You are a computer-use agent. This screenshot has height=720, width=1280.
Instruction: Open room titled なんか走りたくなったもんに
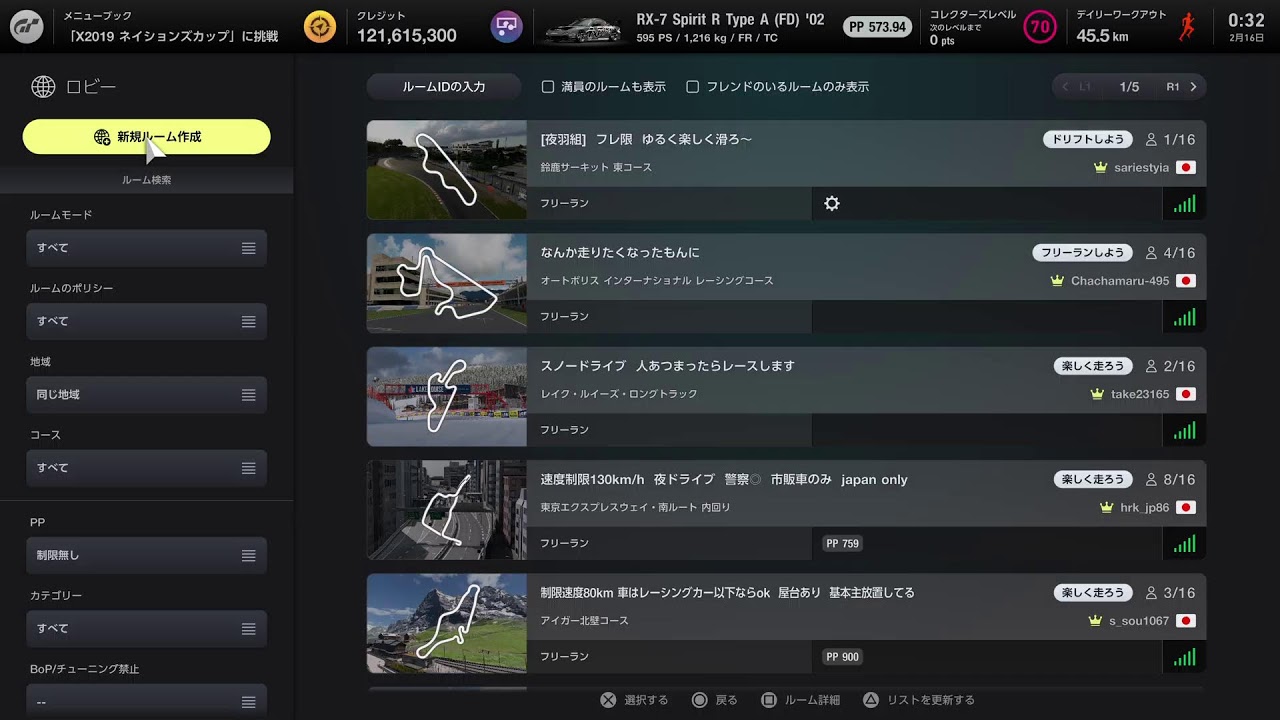tap(620, 253)
